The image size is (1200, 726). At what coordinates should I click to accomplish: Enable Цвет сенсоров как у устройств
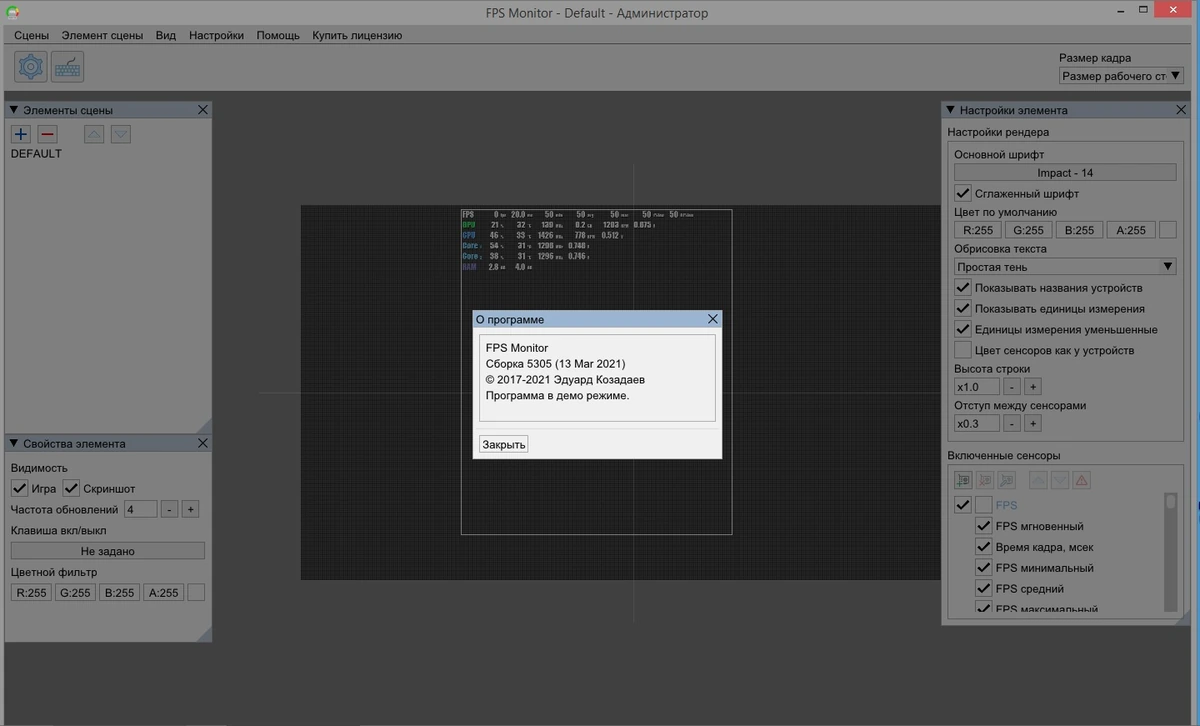[x=963, y=350]
